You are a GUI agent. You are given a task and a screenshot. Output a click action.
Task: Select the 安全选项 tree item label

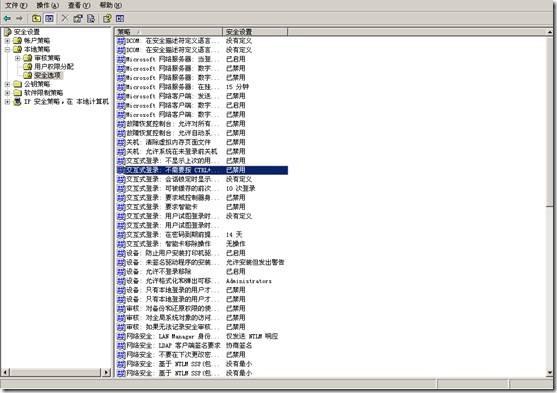click(48, 75)
